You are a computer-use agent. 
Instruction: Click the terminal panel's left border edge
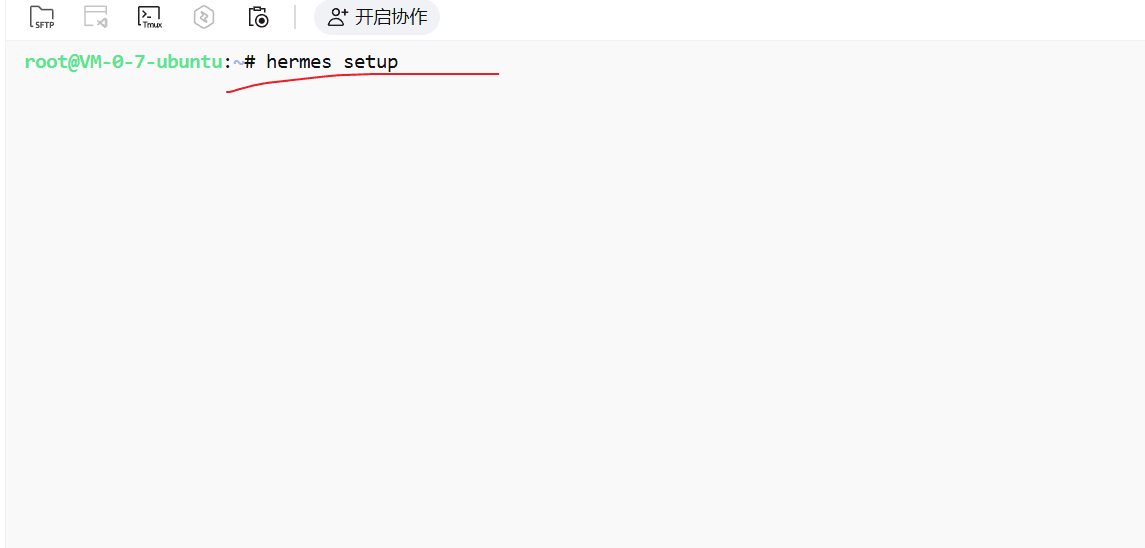coord(5,292)
